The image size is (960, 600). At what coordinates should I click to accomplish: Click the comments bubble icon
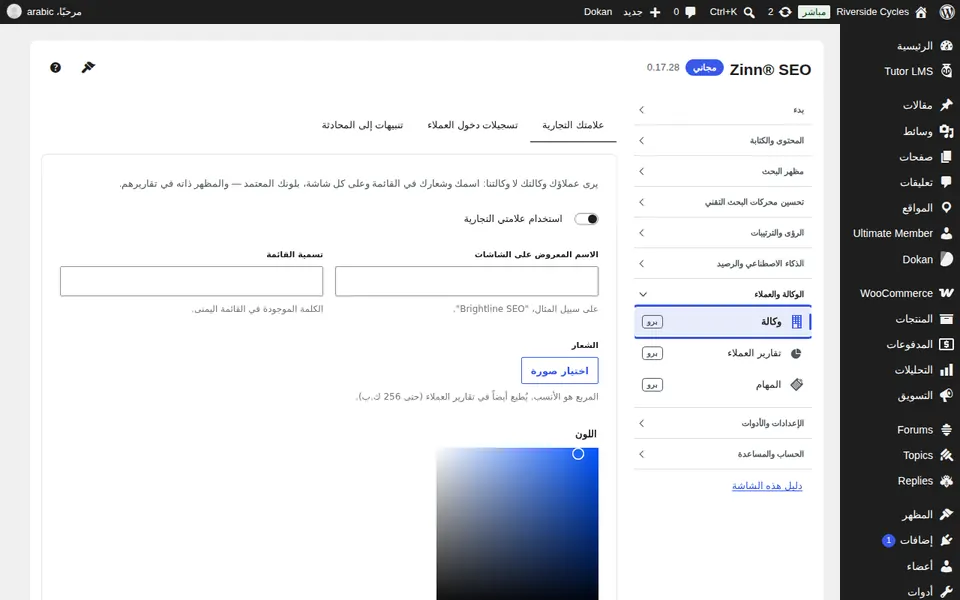pyautogui.click(x=691, y=12)
